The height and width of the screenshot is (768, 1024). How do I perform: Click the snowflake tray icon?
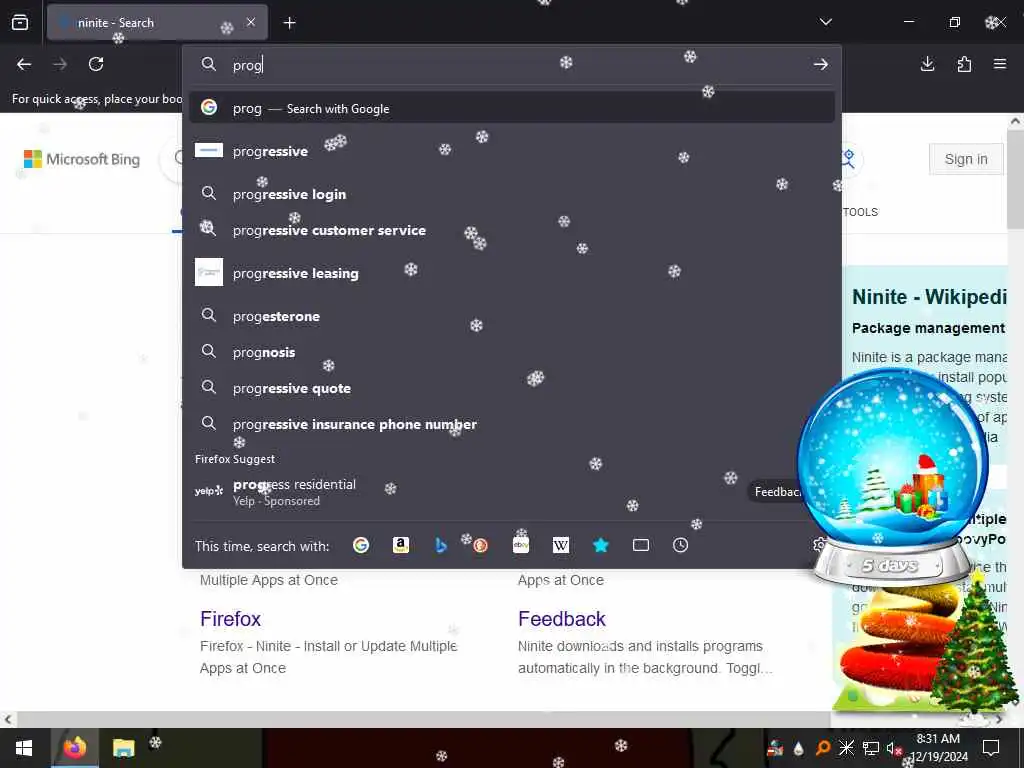click(x=846, y=748)
